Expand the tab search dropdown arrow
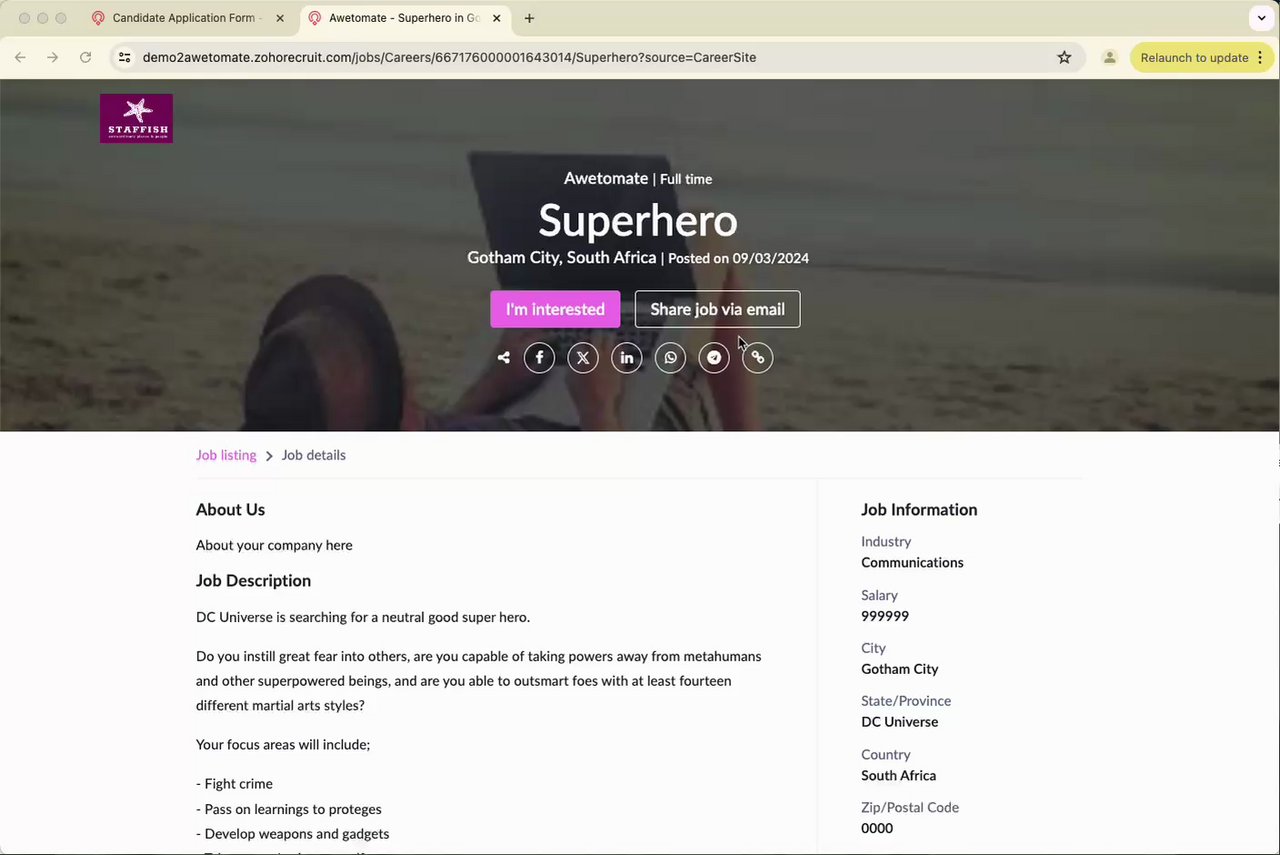 1261,18
